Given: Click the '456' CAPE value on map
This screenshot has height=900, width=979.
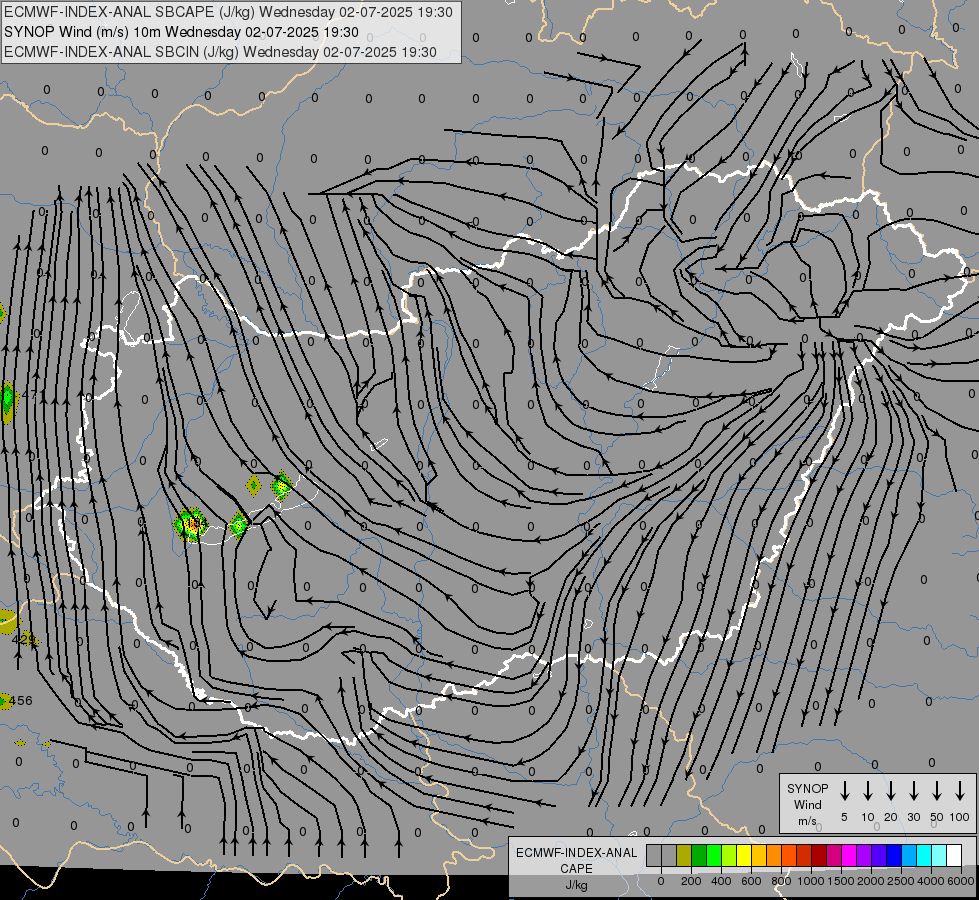Looking at the screenshot, I should [x=21, y=701].
